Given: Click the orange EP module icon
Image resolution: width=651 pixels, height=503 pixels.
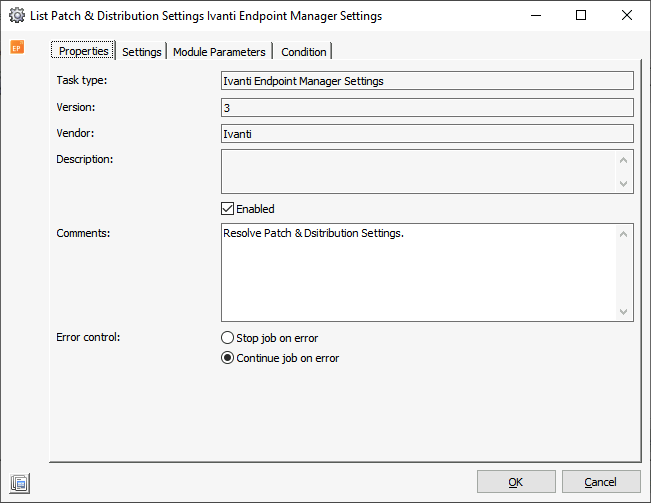Looking at the screenshot, I should [17, 47].
